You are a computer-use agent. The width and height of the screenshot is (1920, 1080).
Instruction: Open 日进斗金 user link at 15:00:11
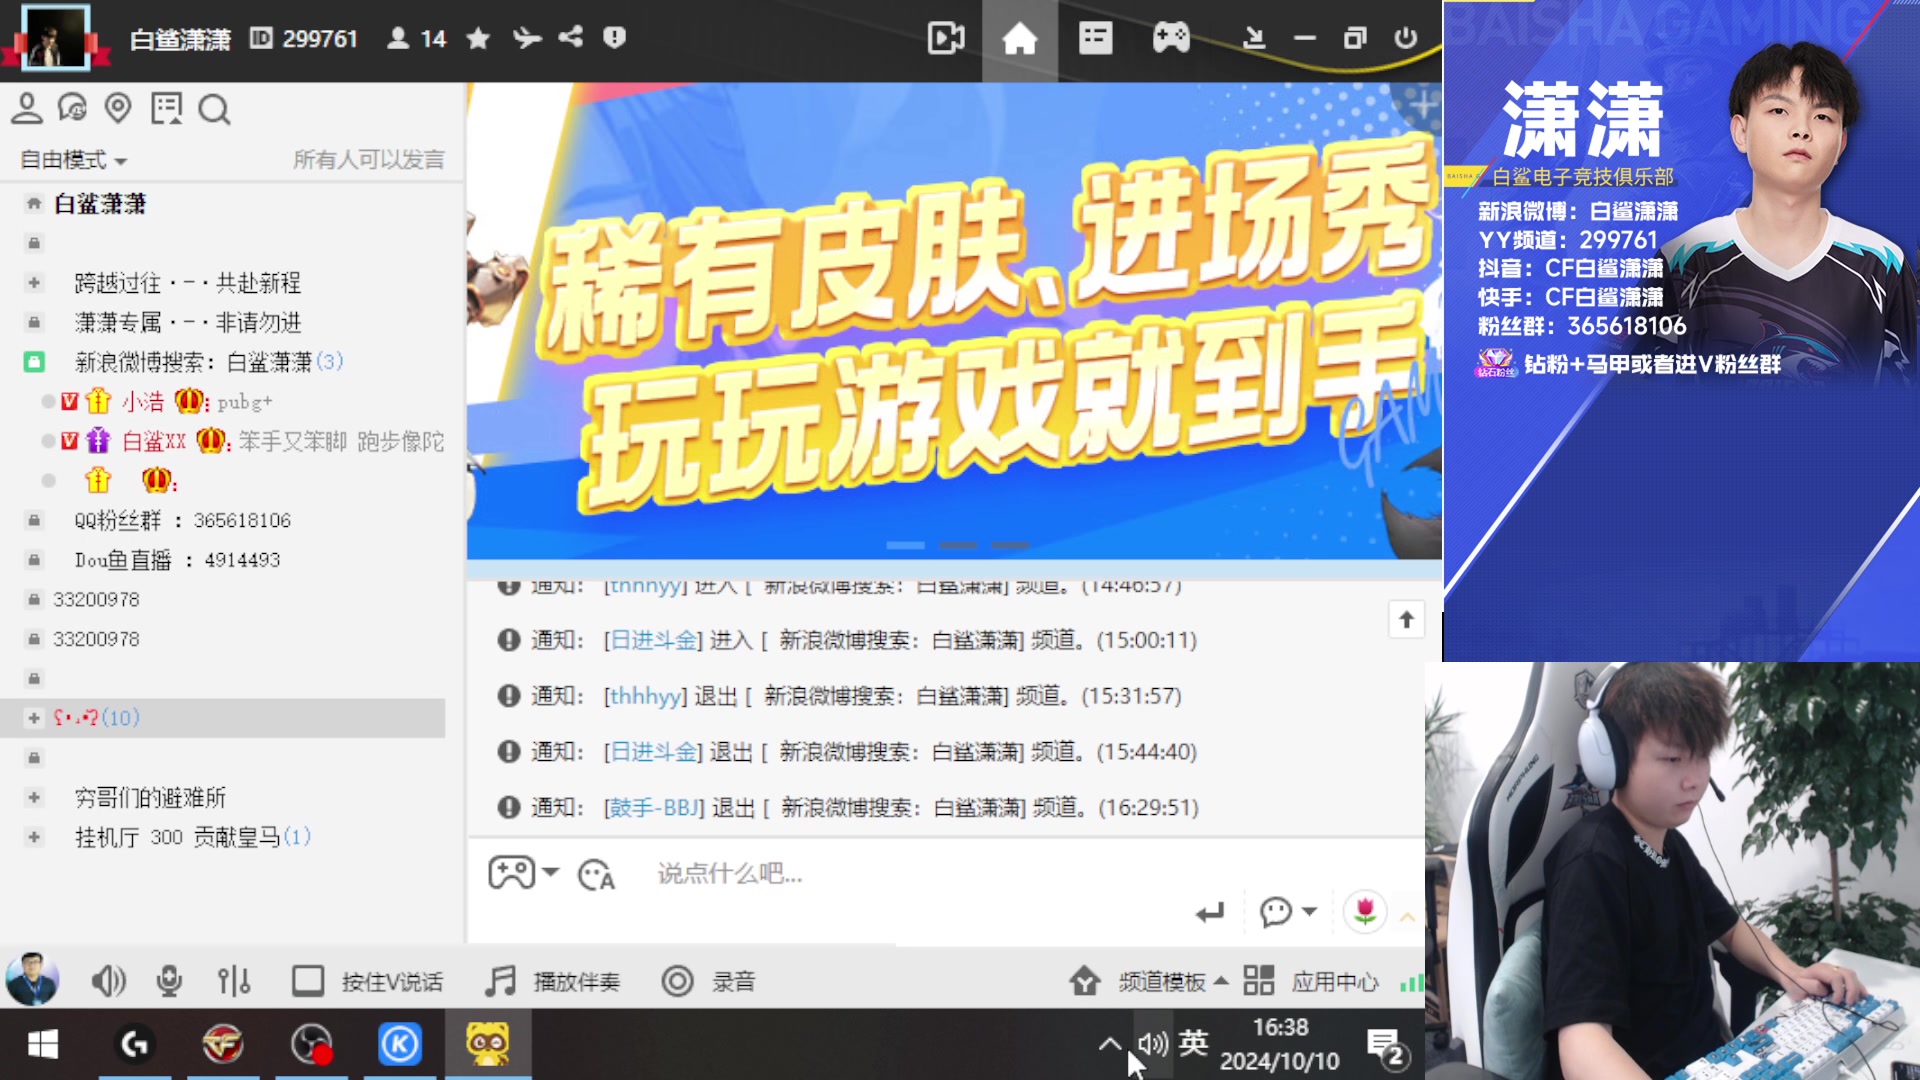(x=653, y=640)
